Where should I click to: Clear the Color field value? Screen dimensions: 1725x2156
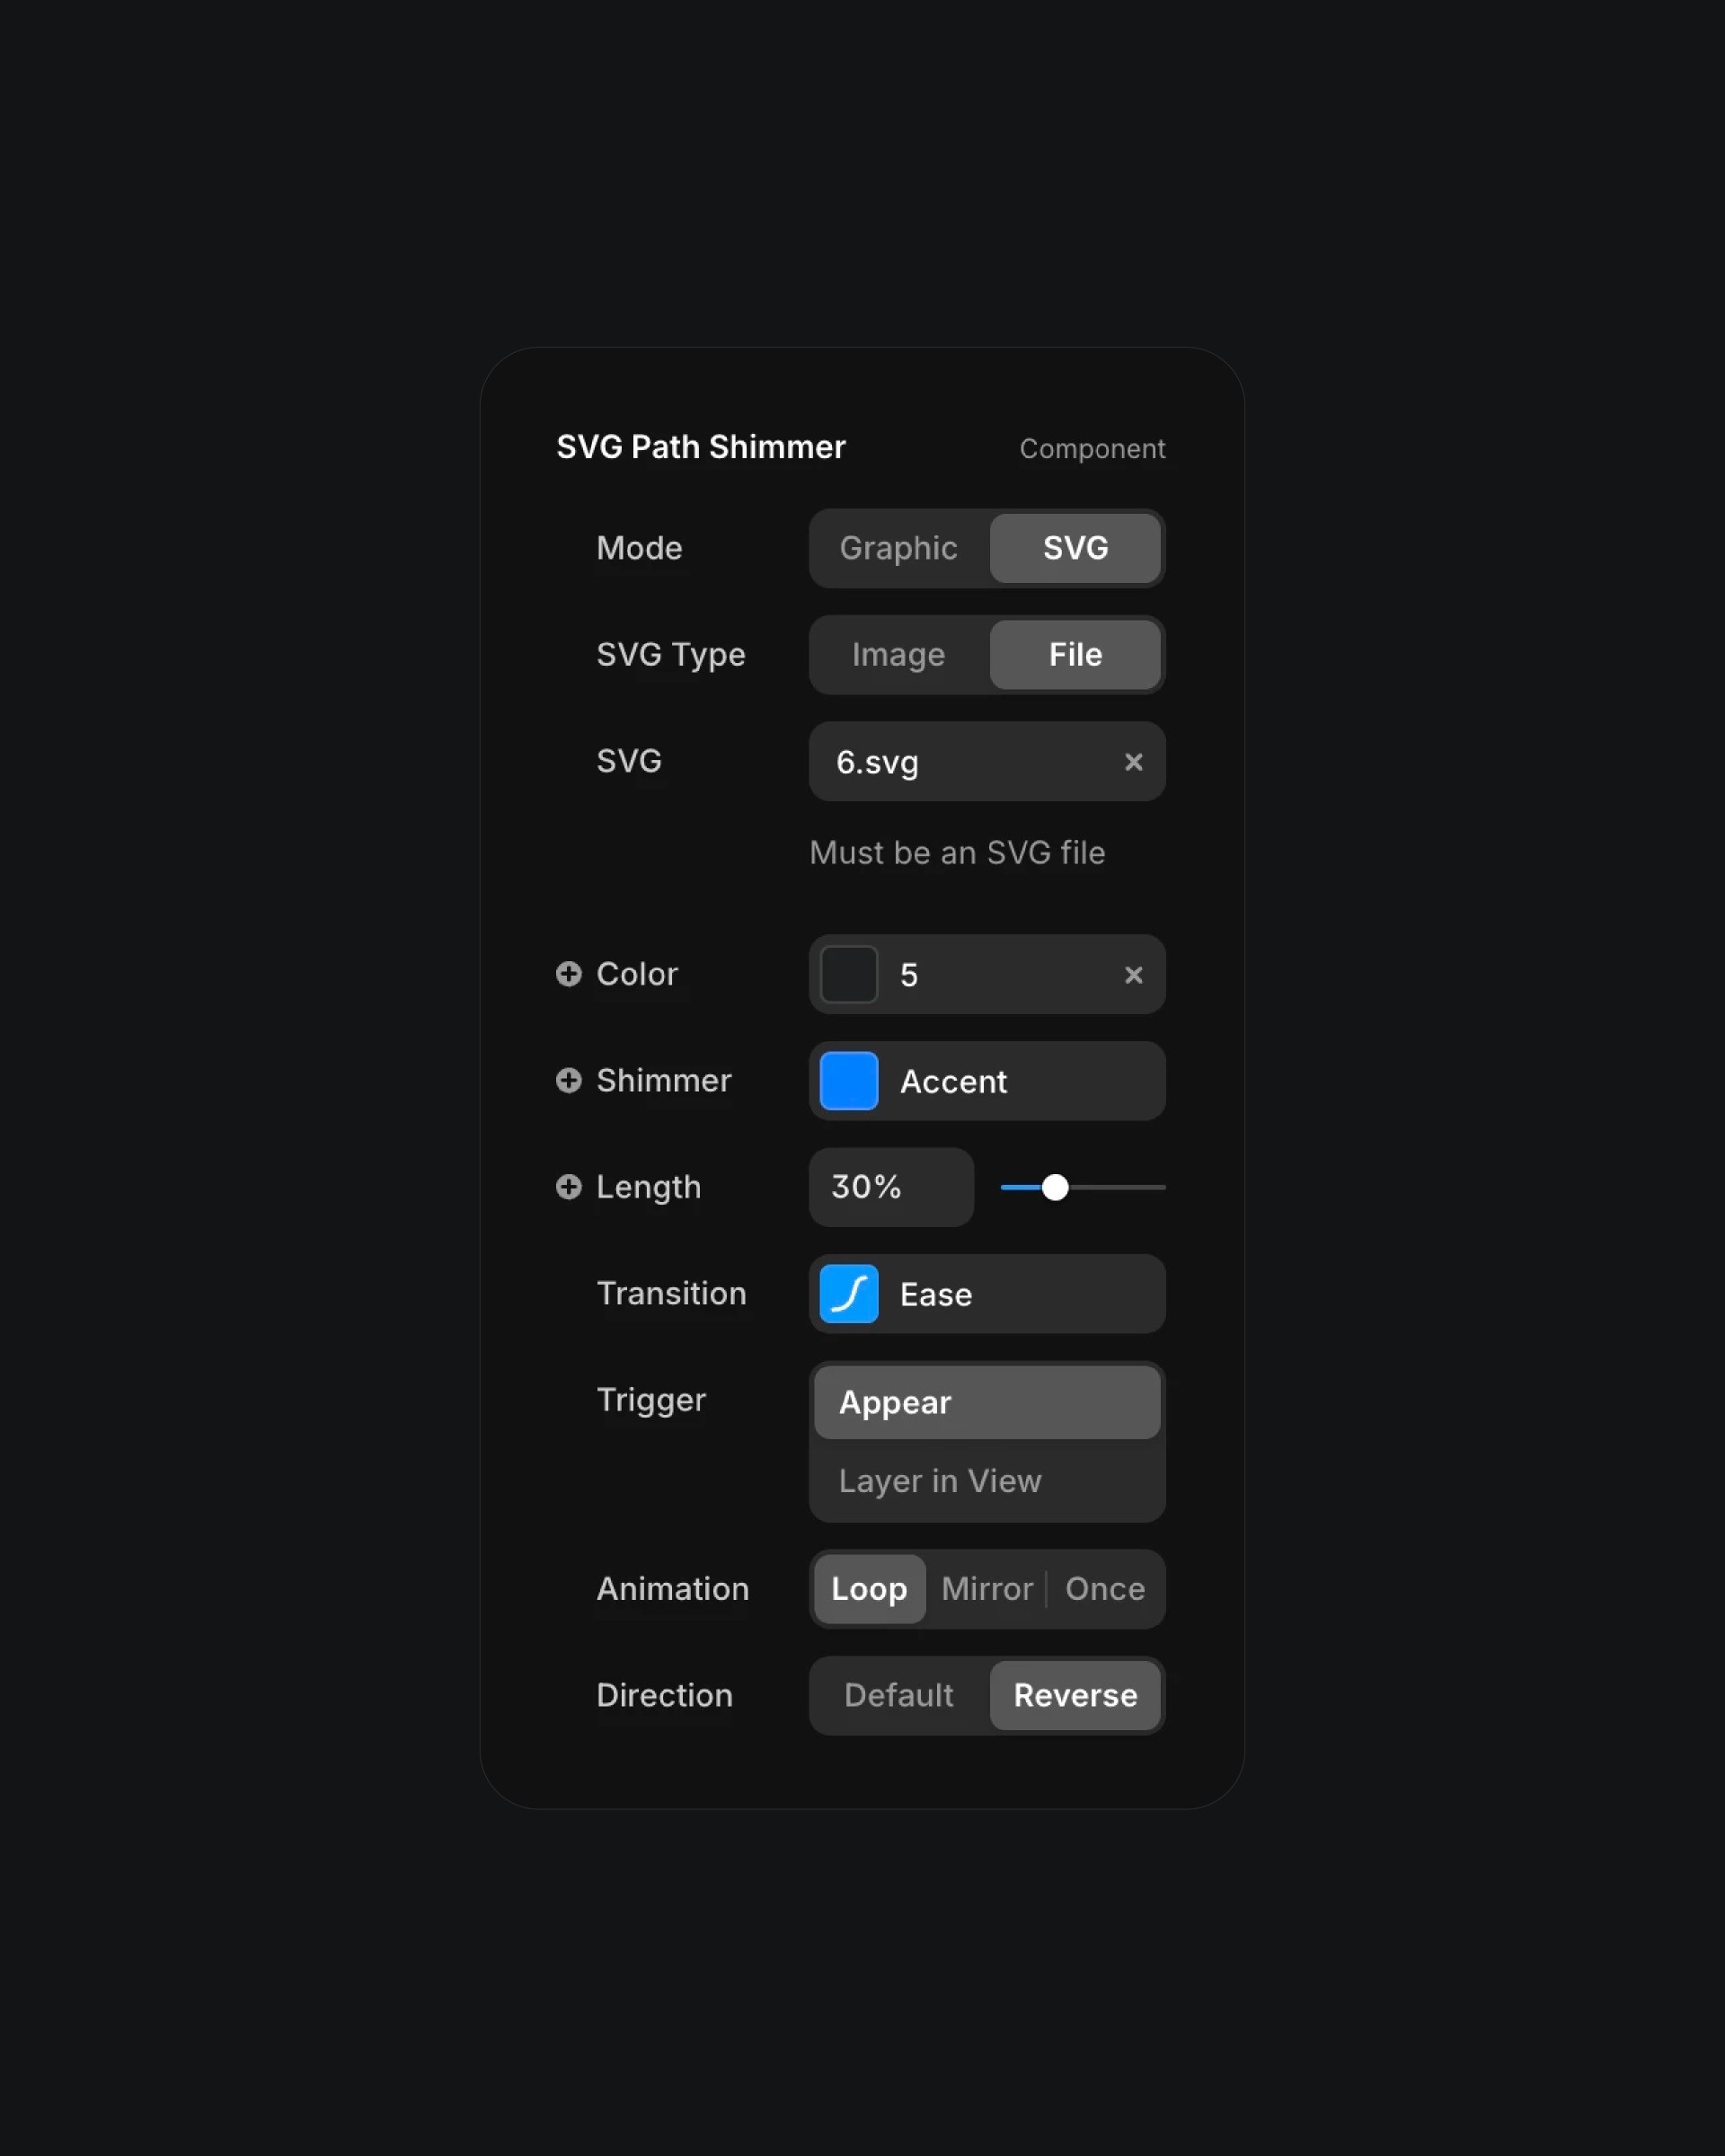1136,973
